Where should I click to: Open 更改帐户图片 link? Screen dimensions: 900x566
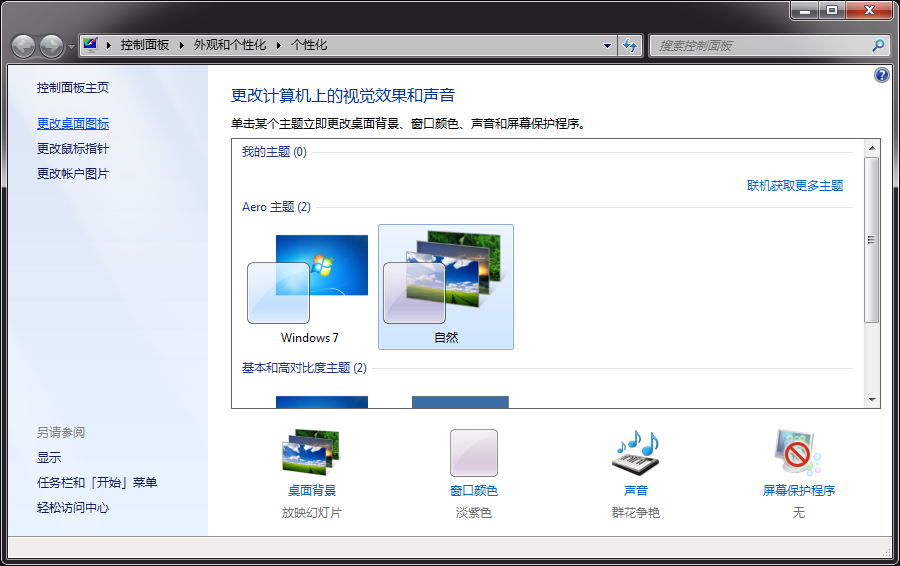pos(73,173)
